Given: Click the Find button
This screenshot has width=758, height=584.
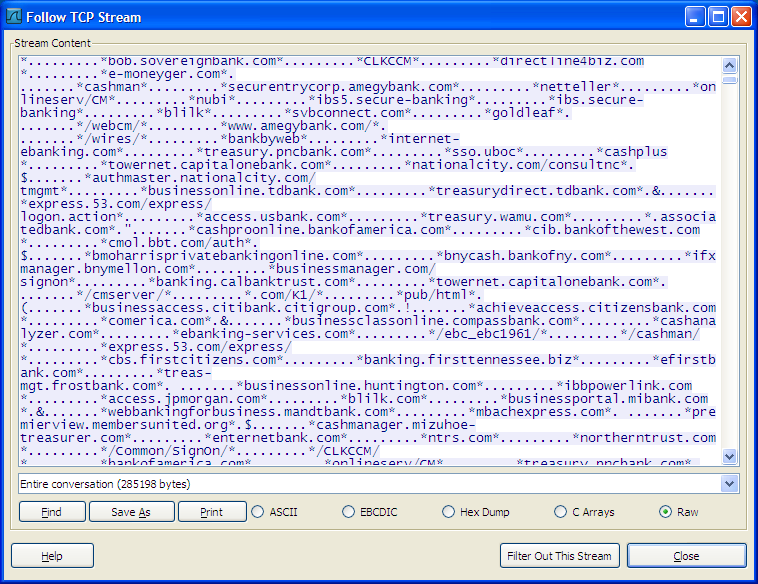Looking at the screenshot, I should [52, 511].
